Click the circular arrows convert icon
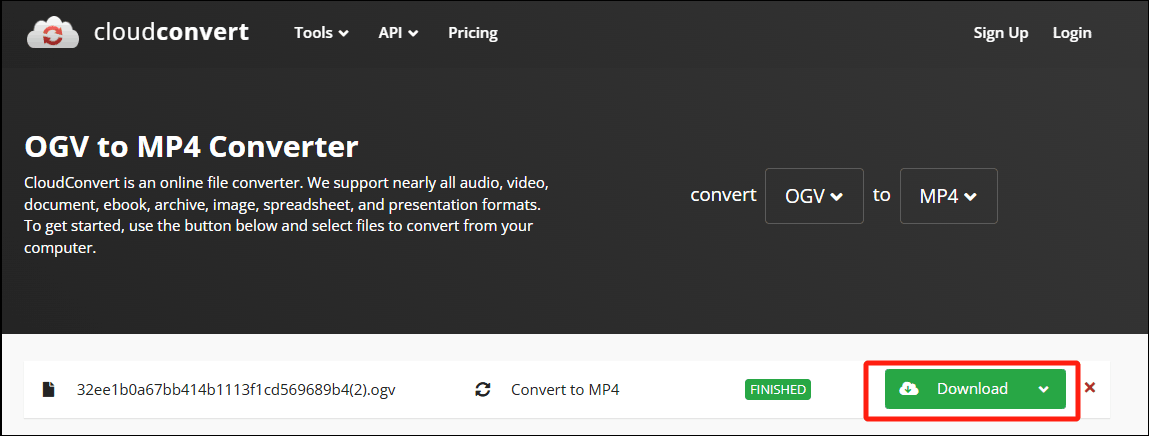Image resolution: width=1149 pixels, height=436 pixels. (x=483, y=389)
